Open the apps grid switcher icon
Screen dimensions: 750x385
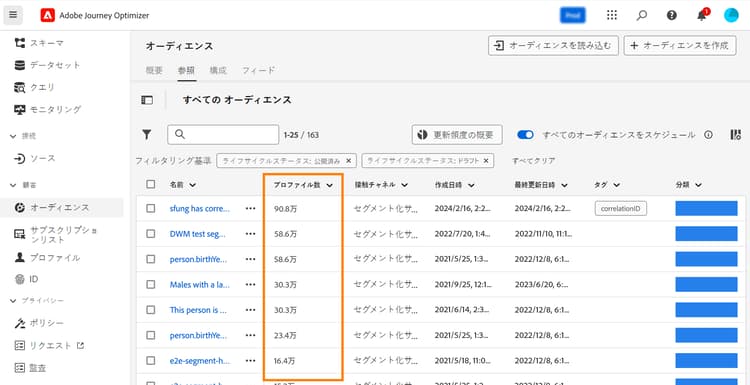tap(611, 15)
